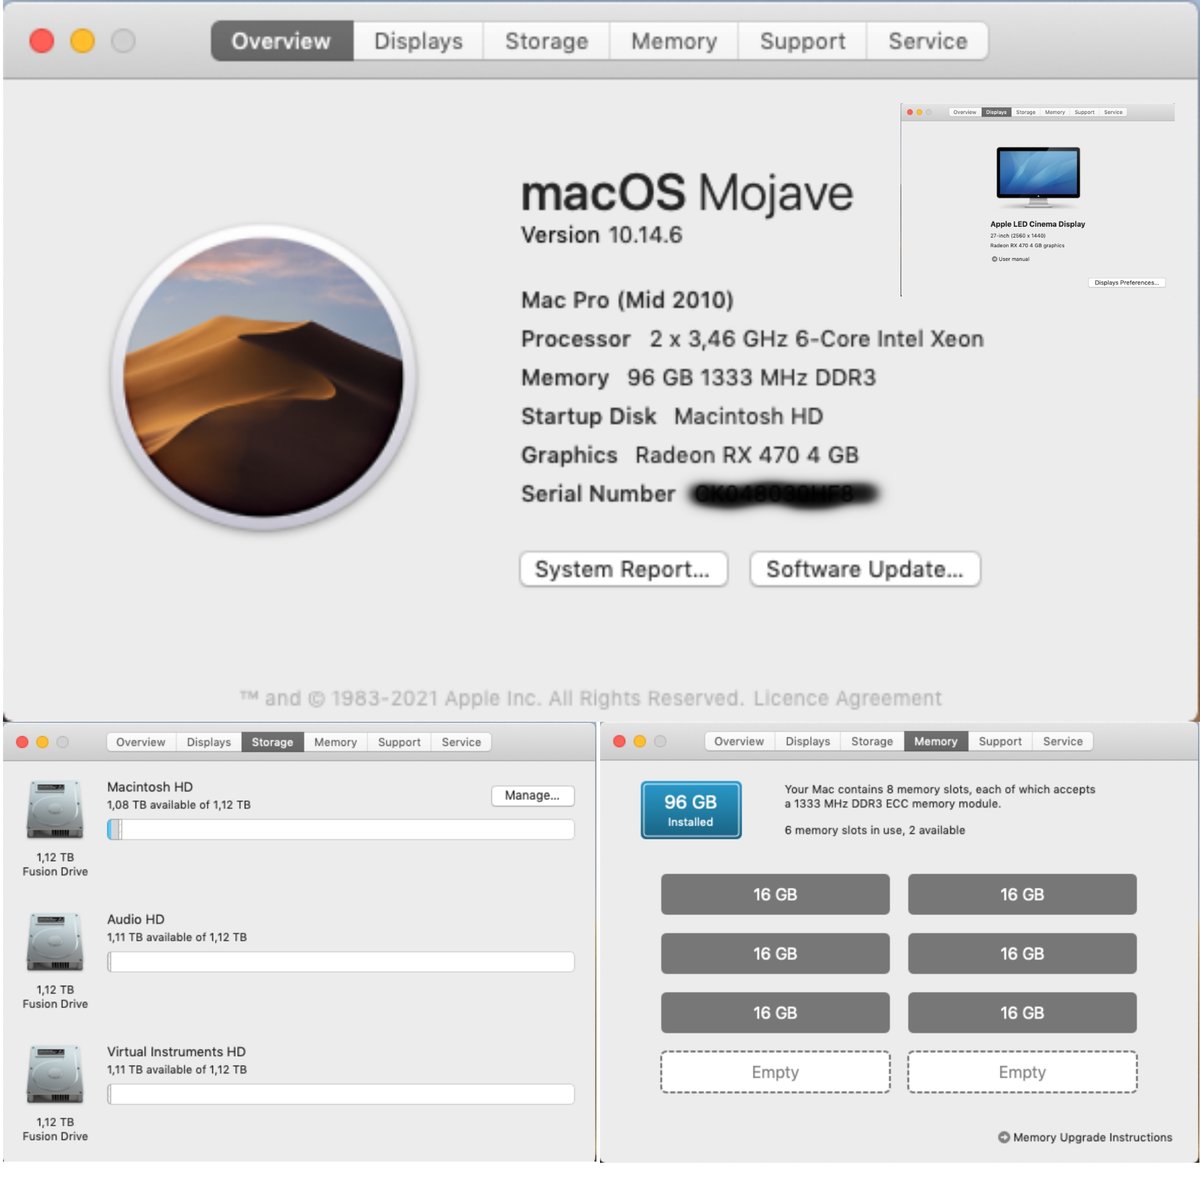Go to Overview tab in Storage window
Viewport: 1200px width, 1200px height.
coord(140,742)
